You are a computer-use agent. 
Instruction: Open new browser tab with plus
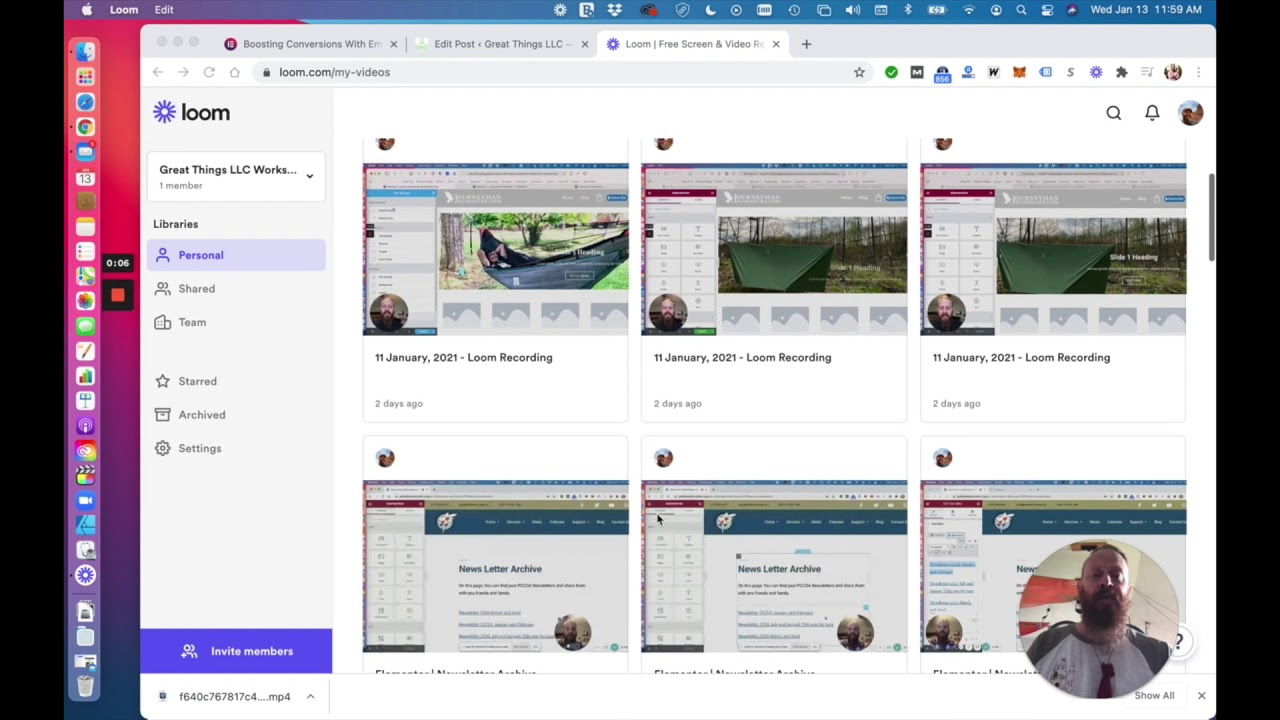[x=806, y=44]
